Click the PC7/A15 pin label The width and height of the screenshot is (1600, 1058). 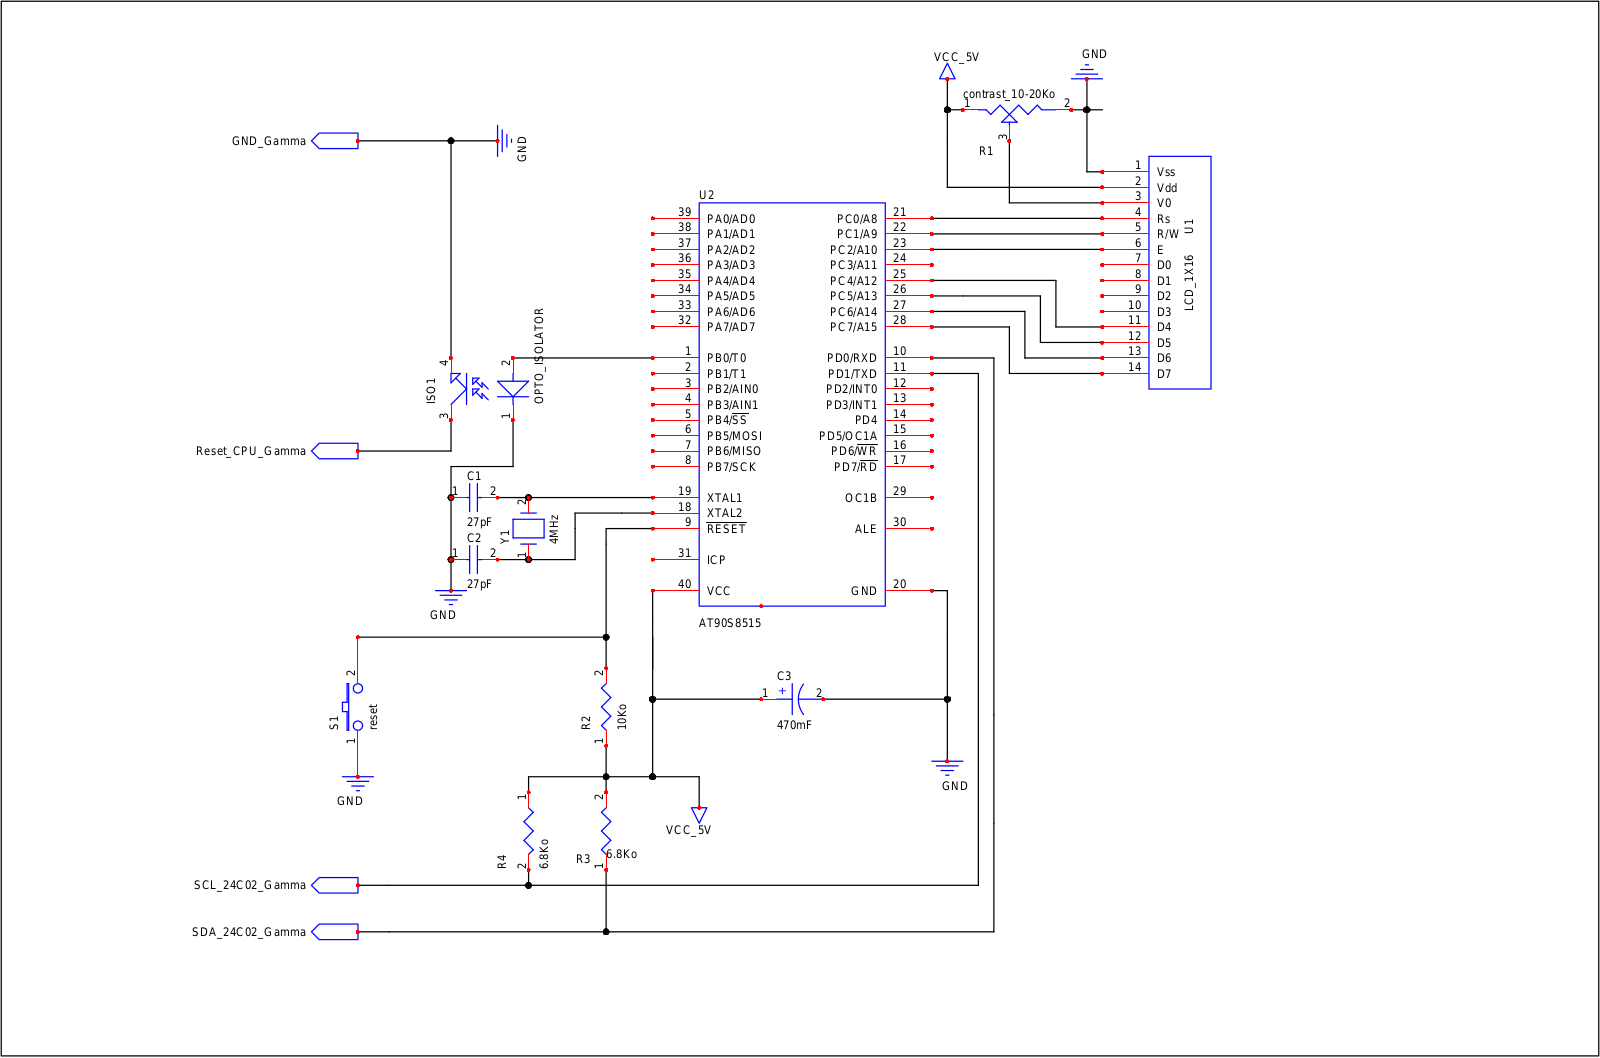tap(853, 327)
